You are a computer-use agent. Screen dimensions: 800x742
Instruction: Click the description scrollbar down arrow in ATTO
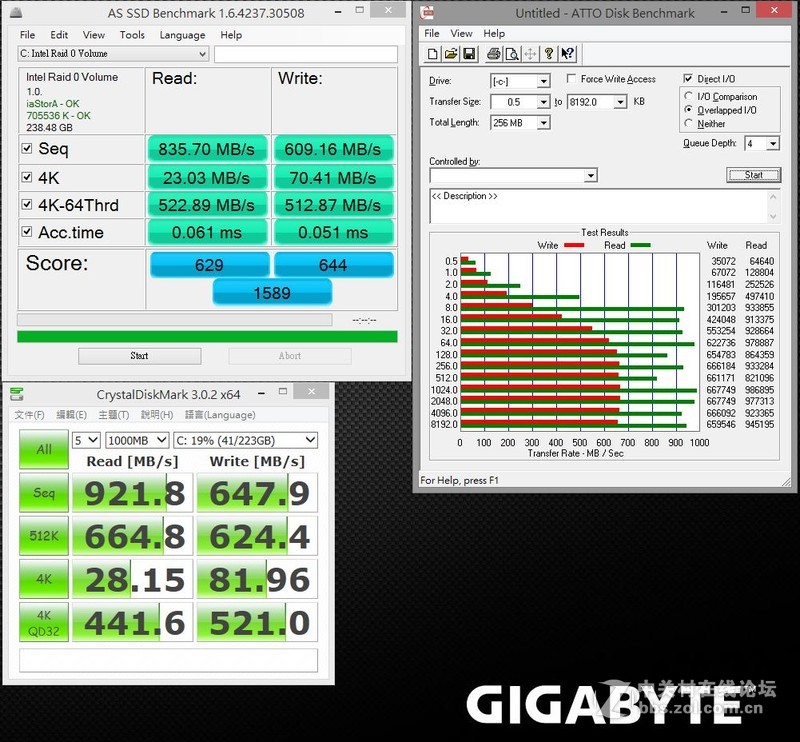[773, 217]
